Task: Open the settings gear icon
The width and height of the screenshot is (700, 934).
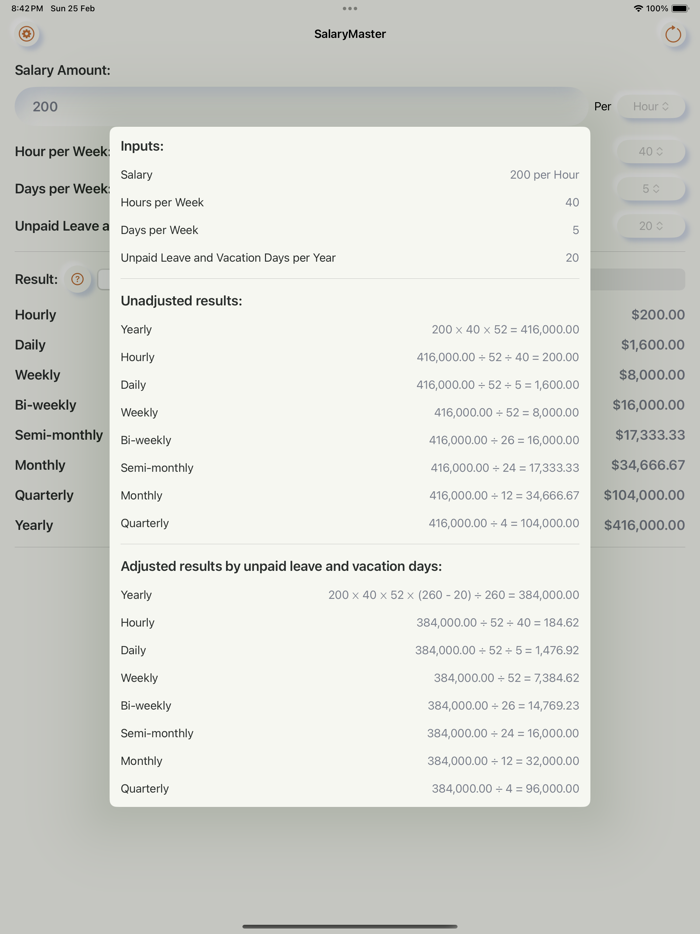Action: 26,34
